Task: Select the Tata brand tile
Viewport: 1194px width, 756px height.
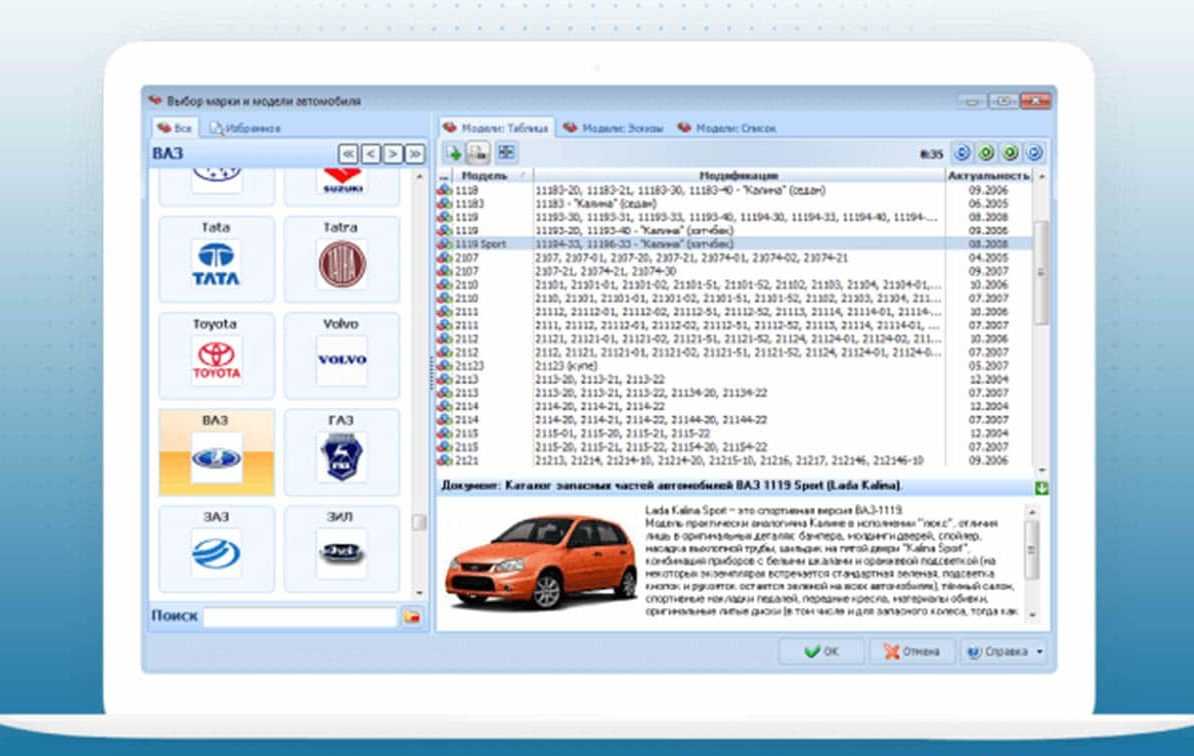Action: coord(216,259)
